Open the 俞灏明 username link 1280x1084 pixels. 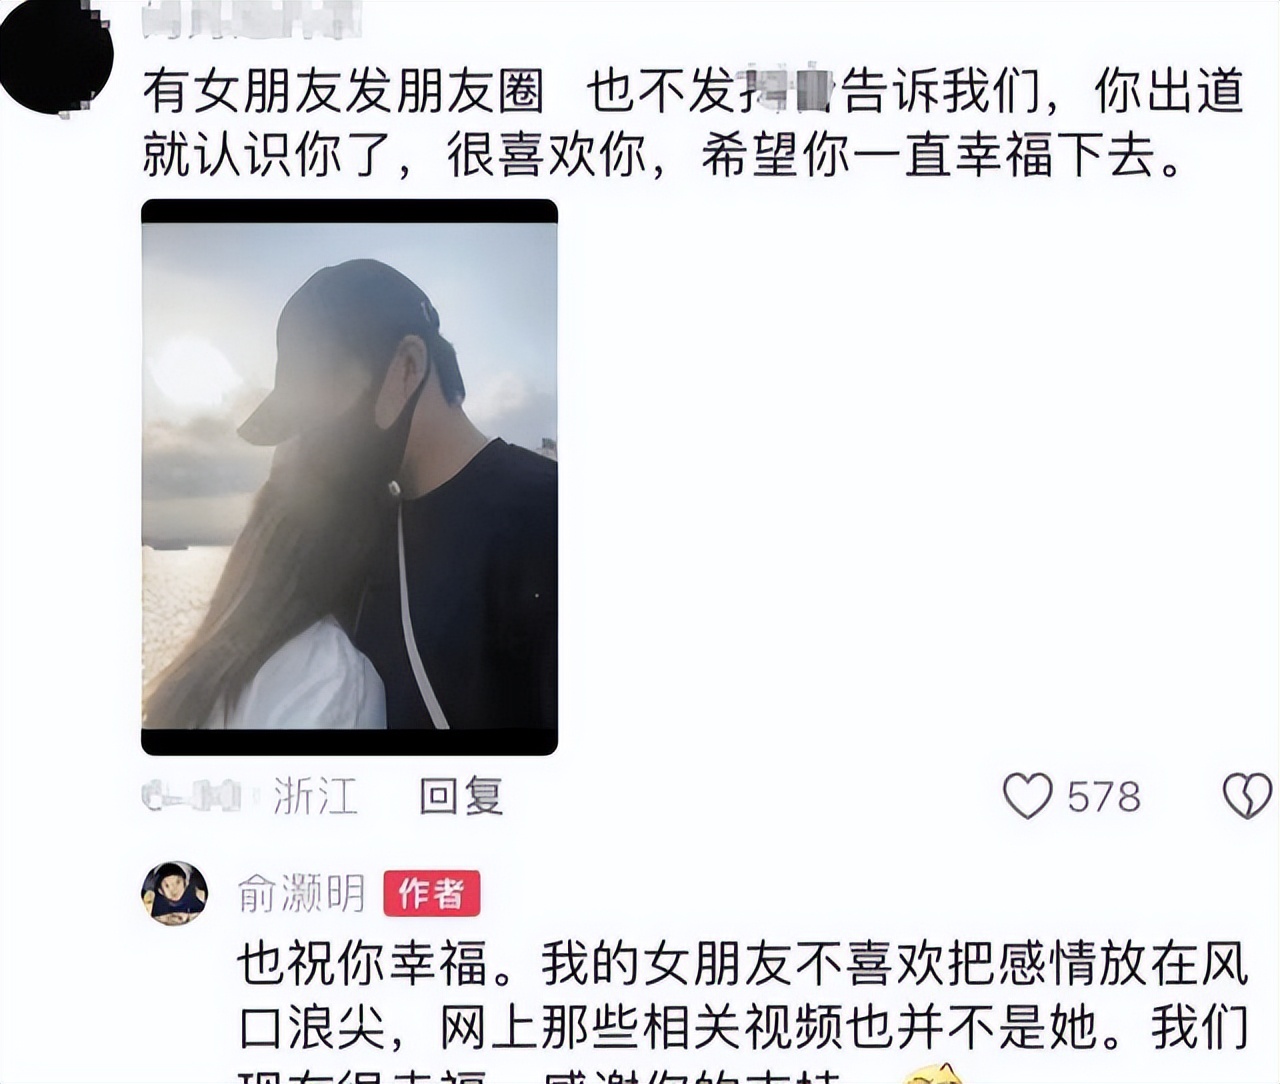(x=302, y=893)
